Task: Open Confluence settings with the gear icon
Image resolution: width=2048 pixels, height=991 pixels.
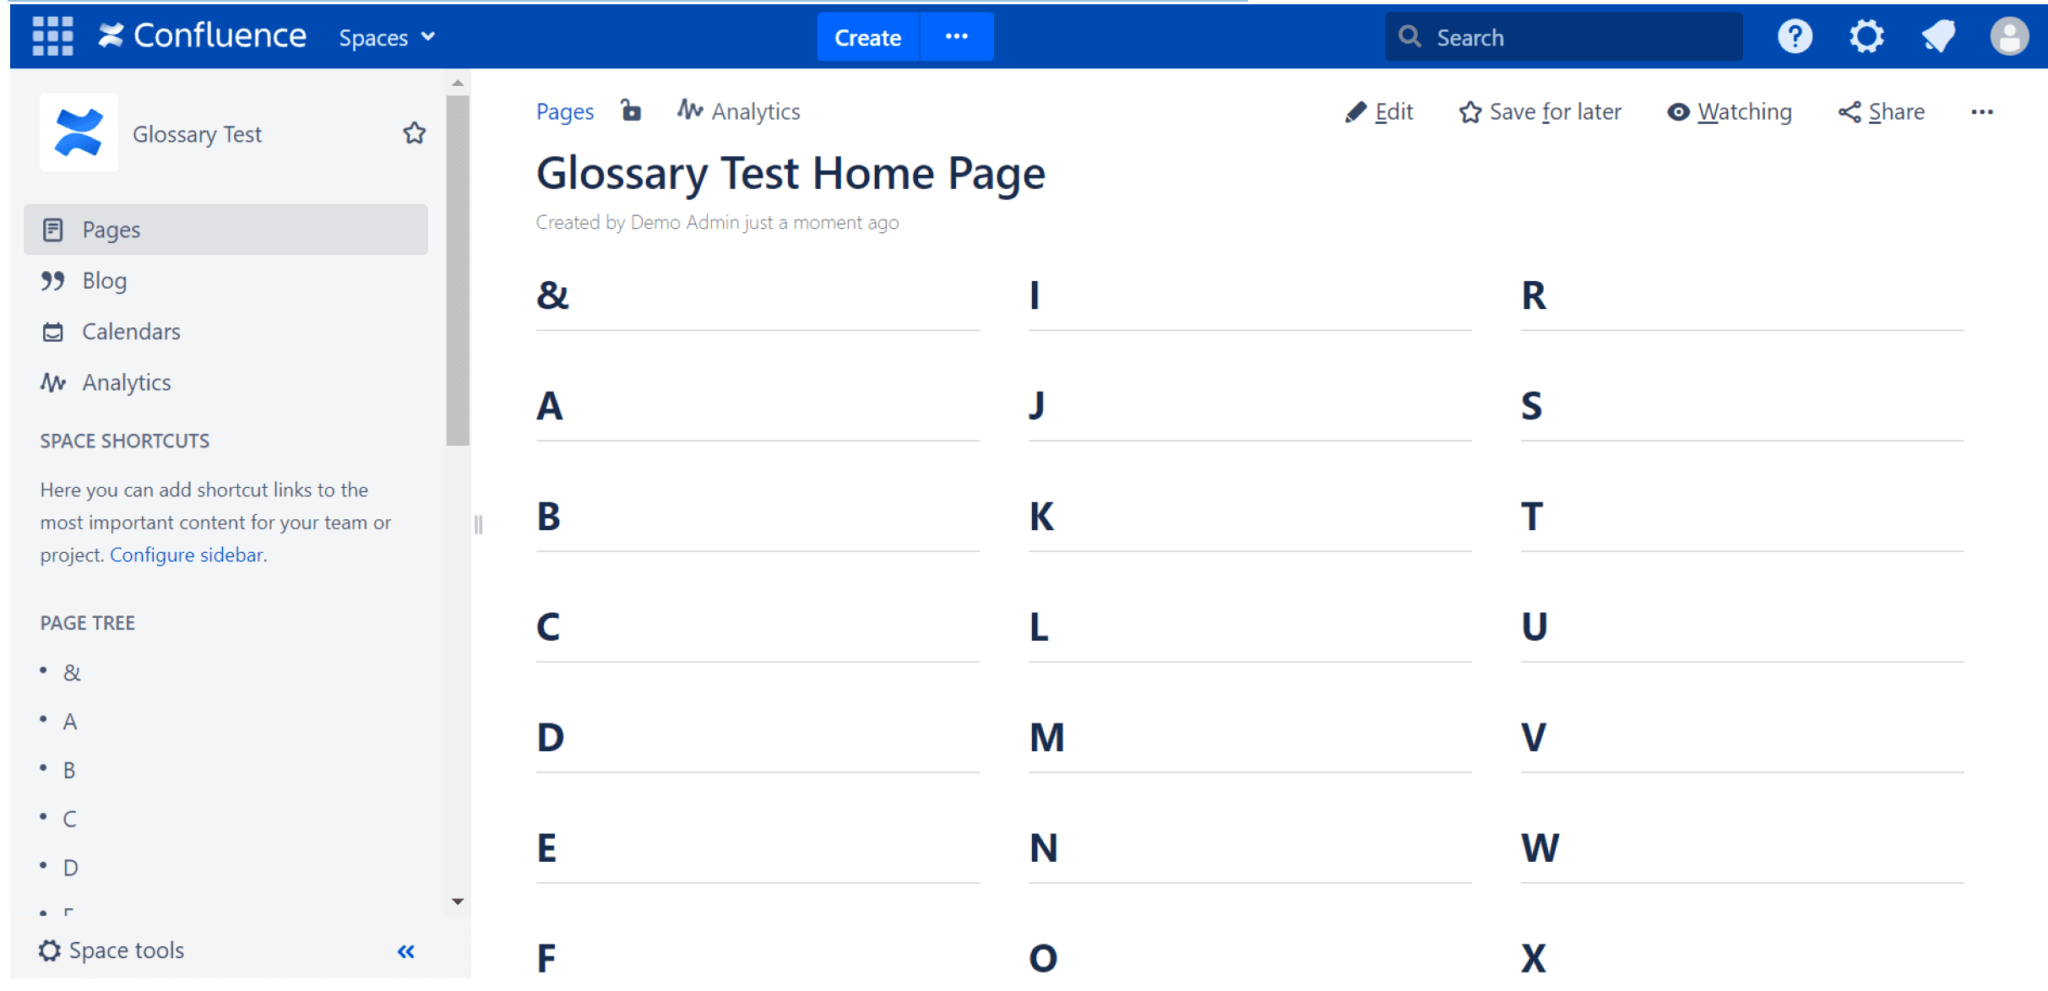Action: pos(1866,36)
